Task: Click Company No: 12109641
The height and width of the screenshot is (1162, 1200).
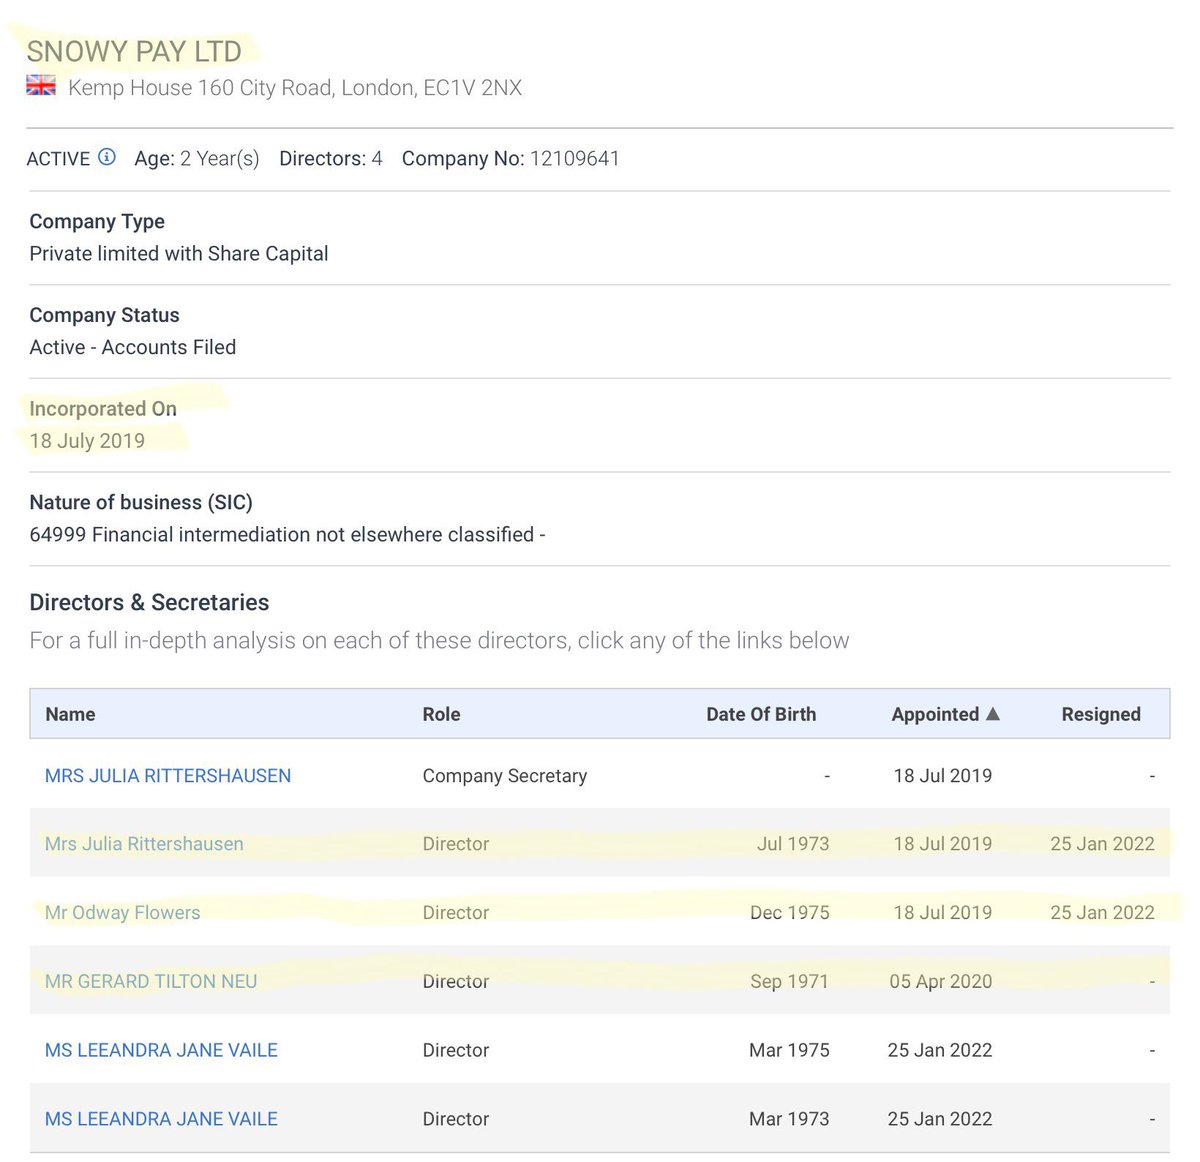Action: click(511, 158)
